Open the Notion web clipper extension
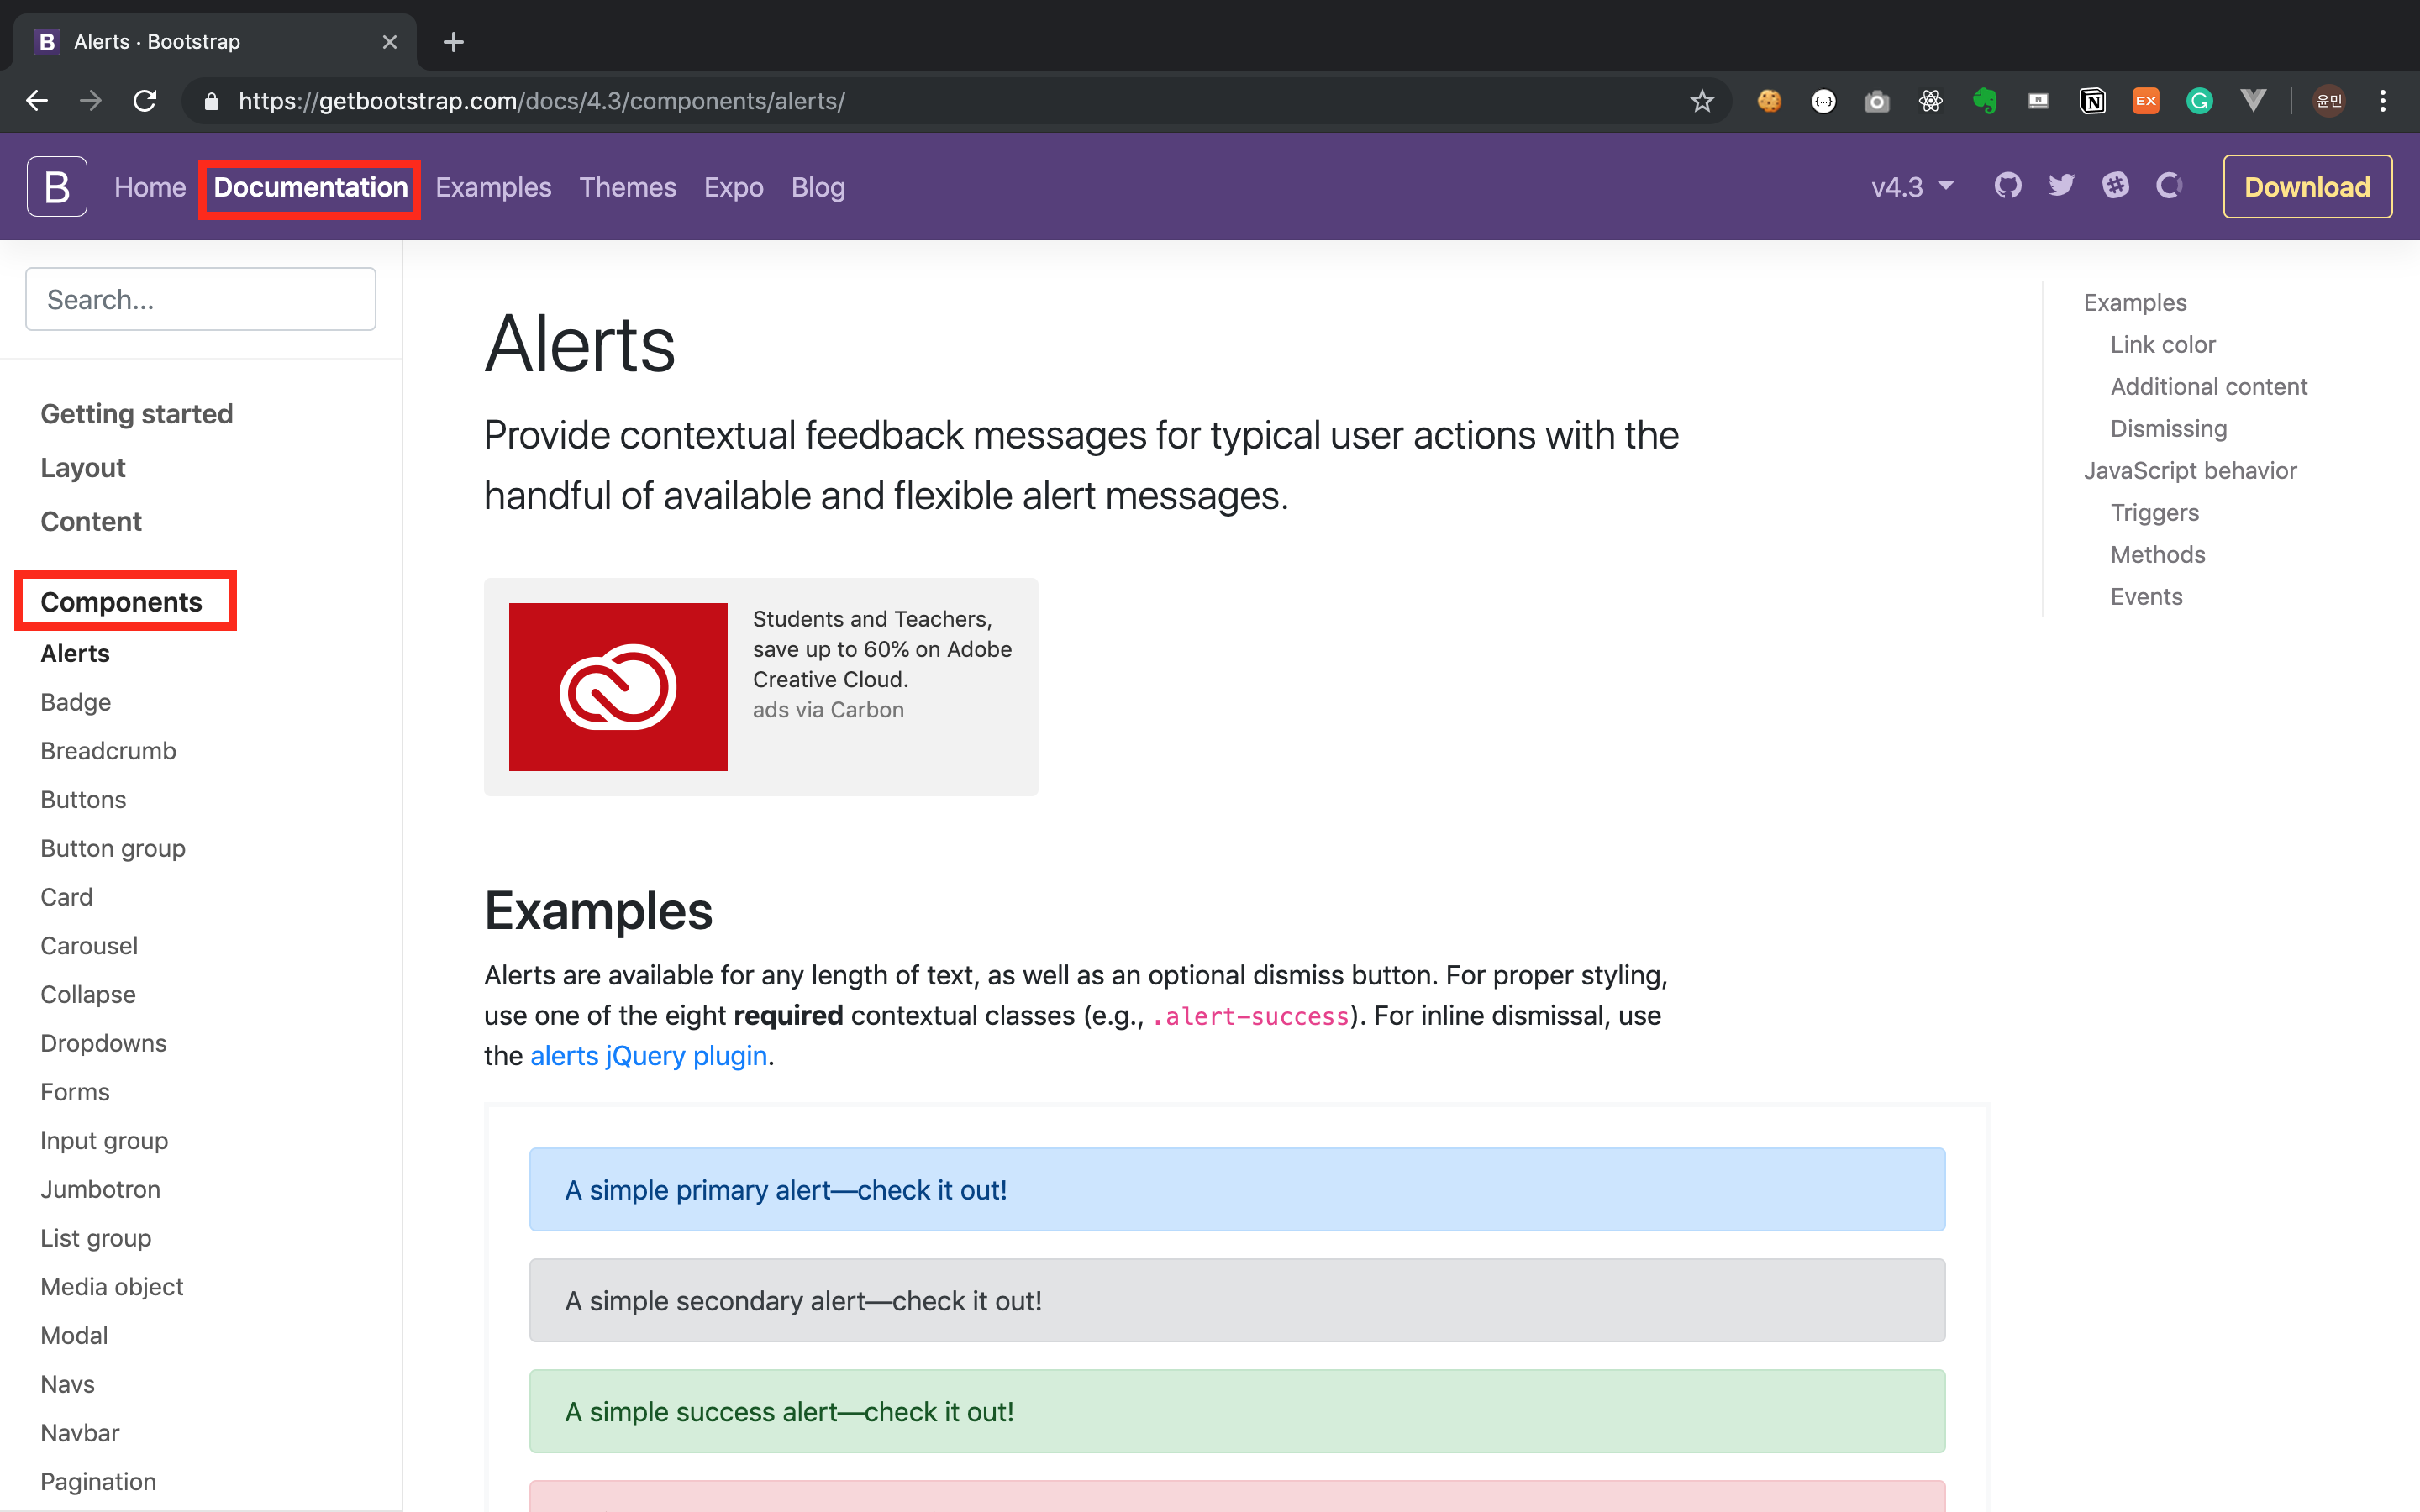 point(2092,101)
